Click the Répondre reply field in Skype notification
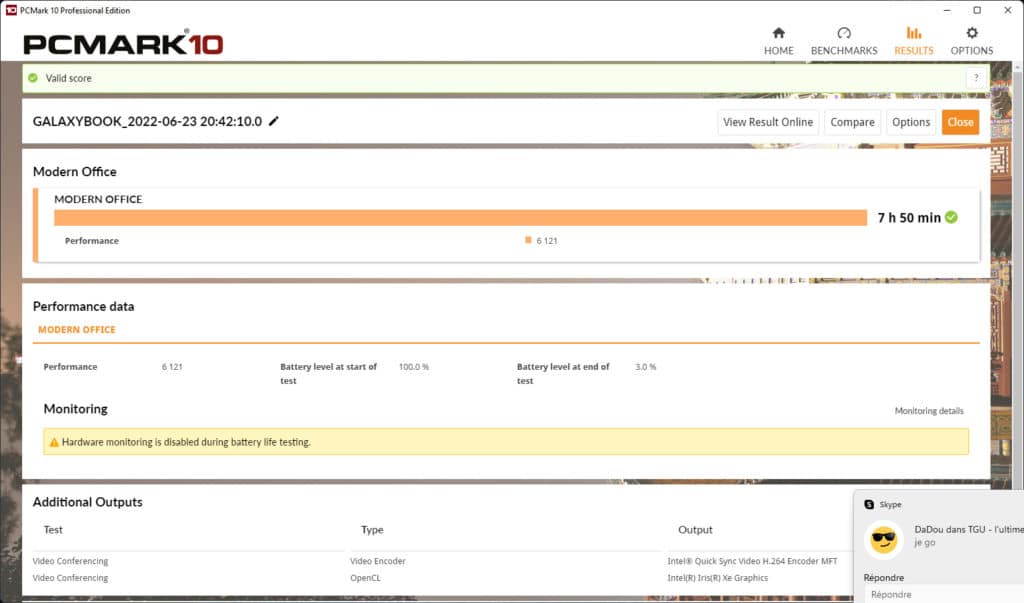The height and width of the screenshot is (603, 1024). point(944,595)
